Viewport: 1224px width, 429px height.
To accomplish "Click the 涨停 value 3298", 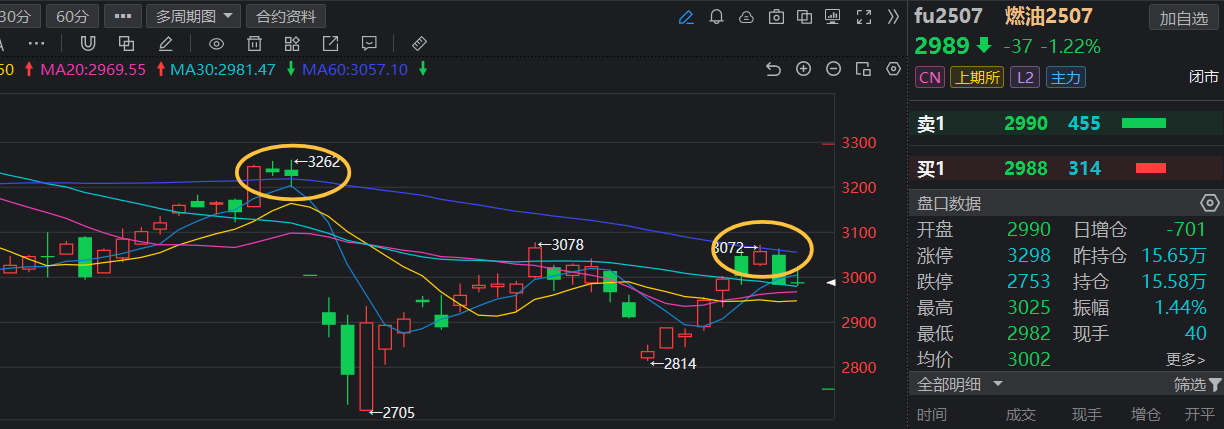I will 1029,255.
